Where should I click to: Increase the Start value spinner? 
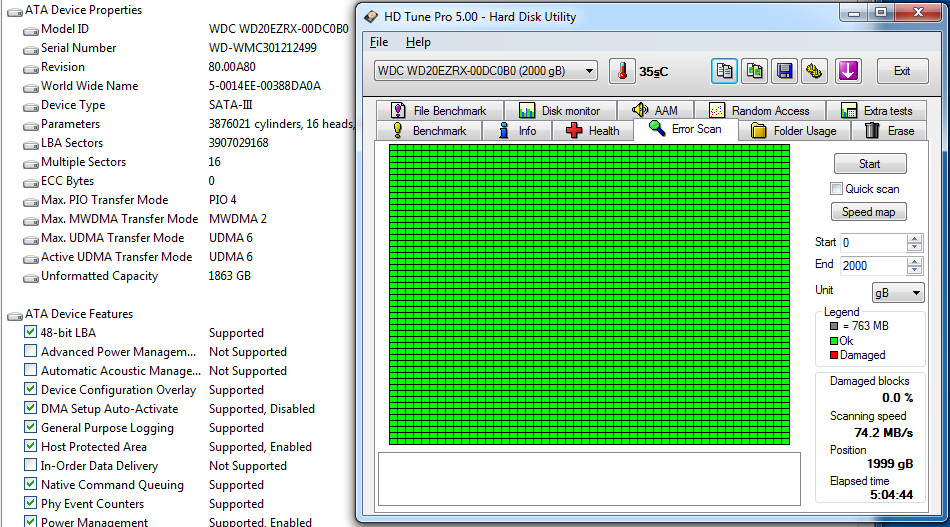[914, 238]
